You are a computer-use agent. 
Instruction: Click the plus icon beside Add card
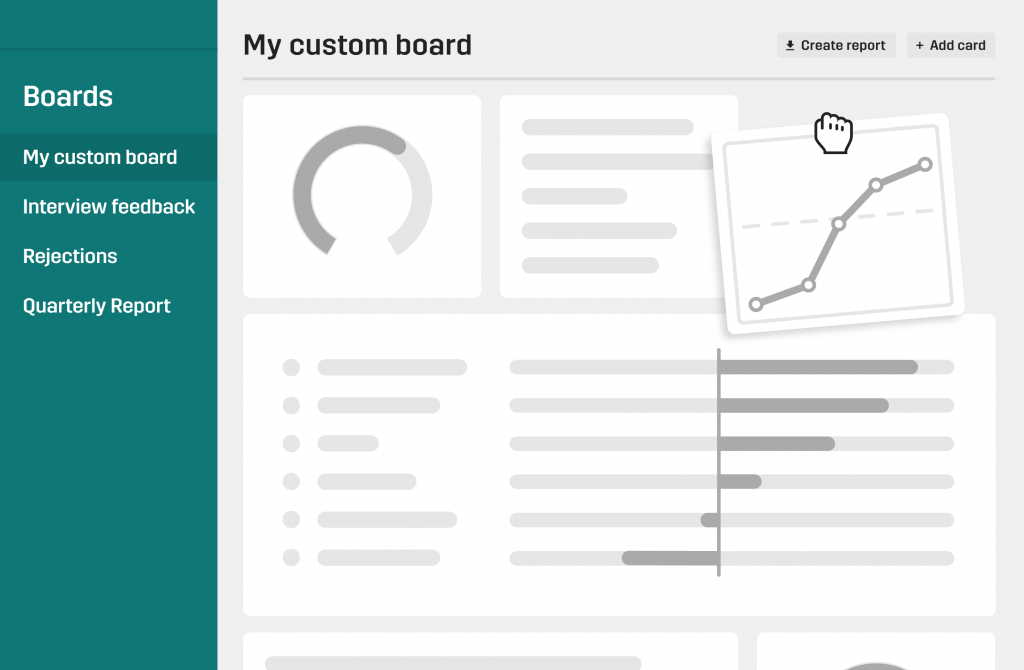coord(920,45)
